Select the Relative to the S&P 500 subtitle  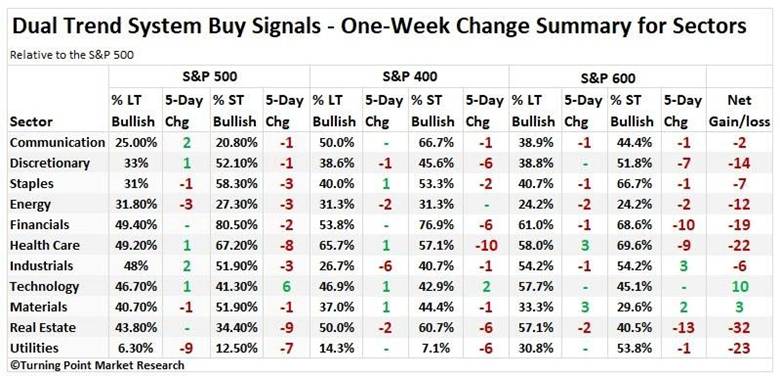pyautogui.click(x=72, y=55)
